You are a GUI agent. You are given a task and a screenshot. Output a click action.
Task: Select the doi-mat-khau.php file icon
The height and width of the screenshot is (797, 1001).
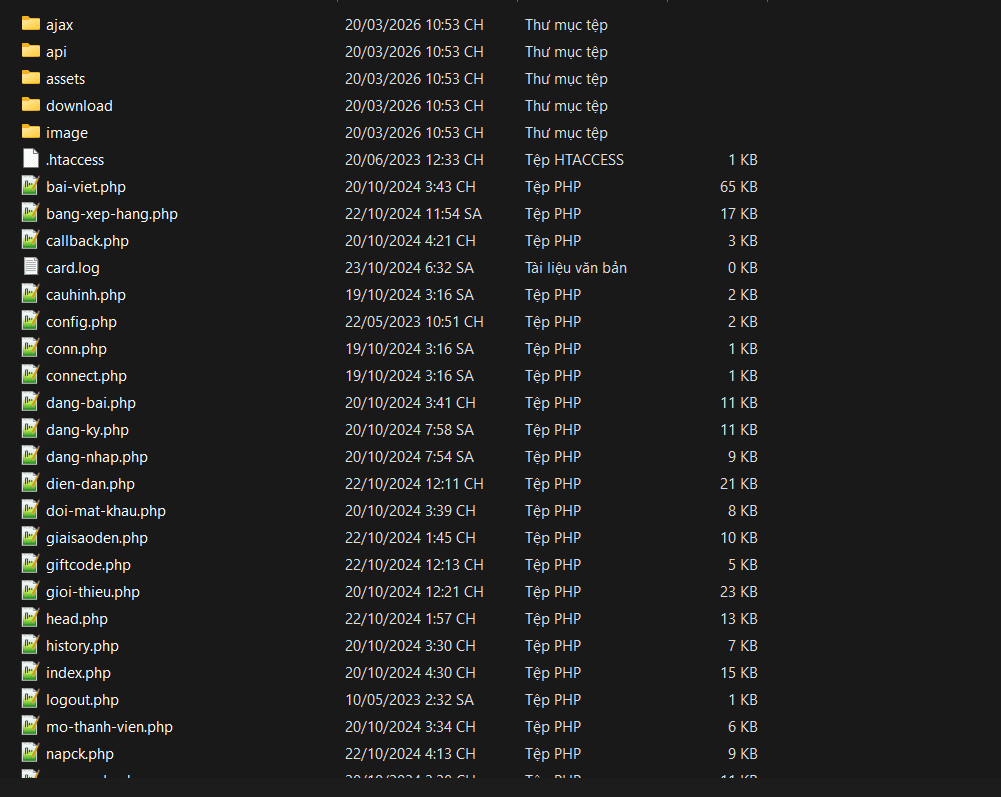pyautogui.click(x=31, y=510)
